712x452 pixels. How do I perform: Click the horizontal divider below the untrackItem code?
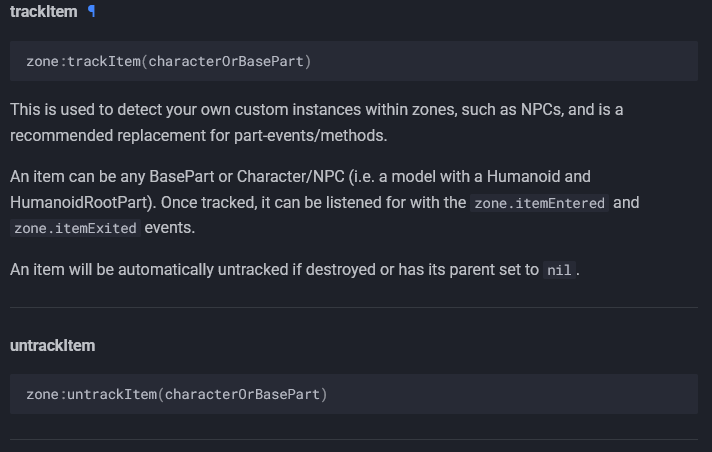[x=354, y=439]
